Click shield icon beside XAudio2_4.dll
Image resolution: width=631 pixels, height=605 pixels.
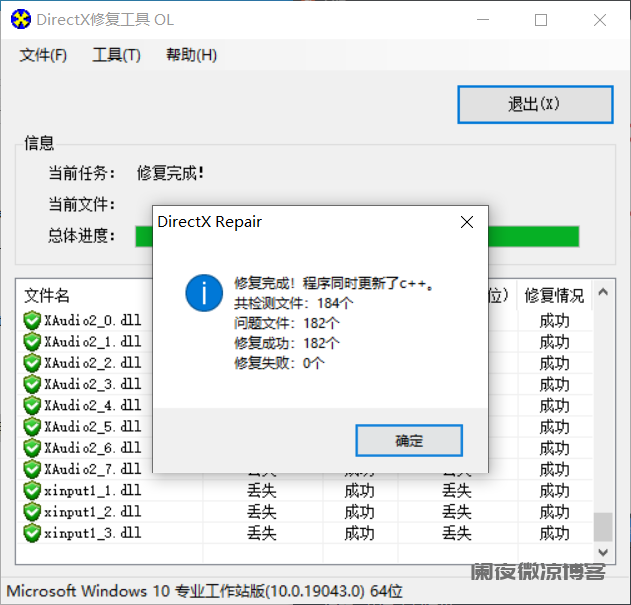click(x=32, y=405)
